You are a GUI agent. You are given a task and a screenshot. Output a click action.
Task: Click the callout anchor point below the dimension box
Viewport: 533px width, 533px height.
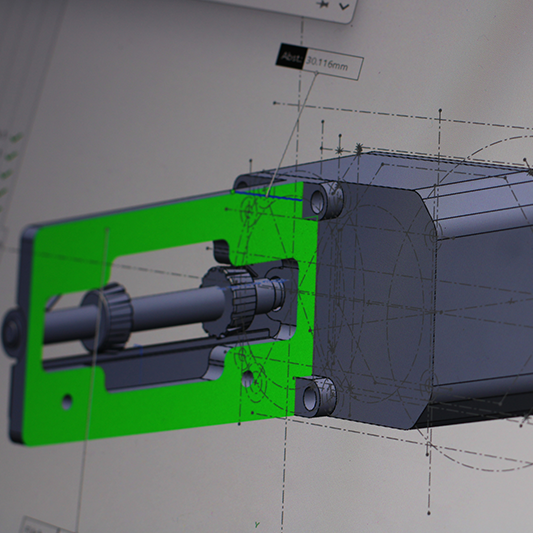coord(316,73)
